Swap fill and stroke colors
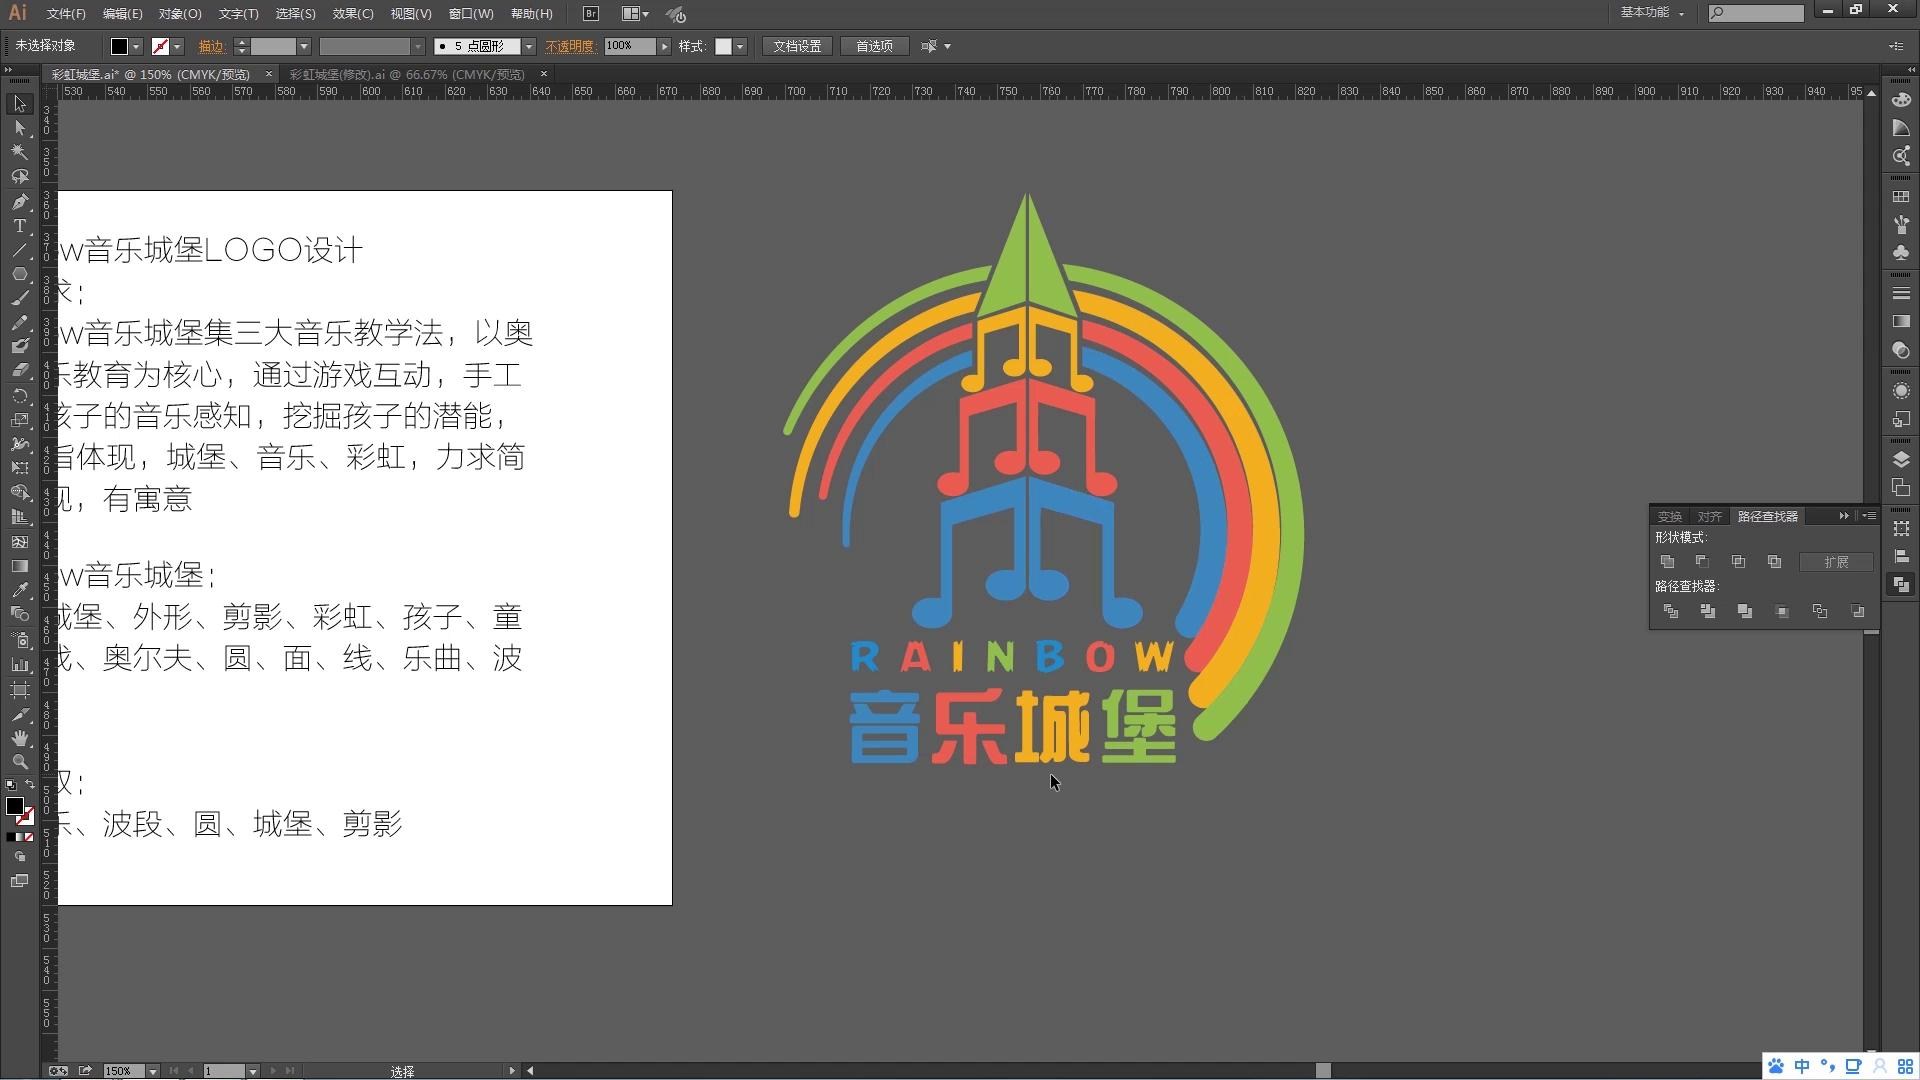 coord(29,785)
